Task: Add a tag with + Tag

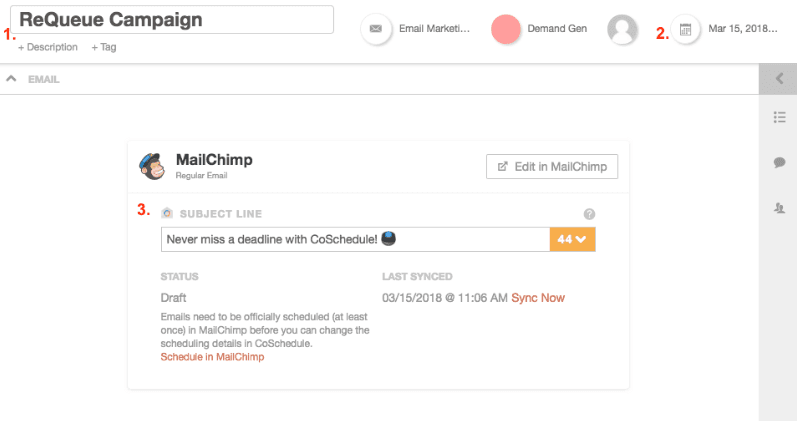Action: 104,47
